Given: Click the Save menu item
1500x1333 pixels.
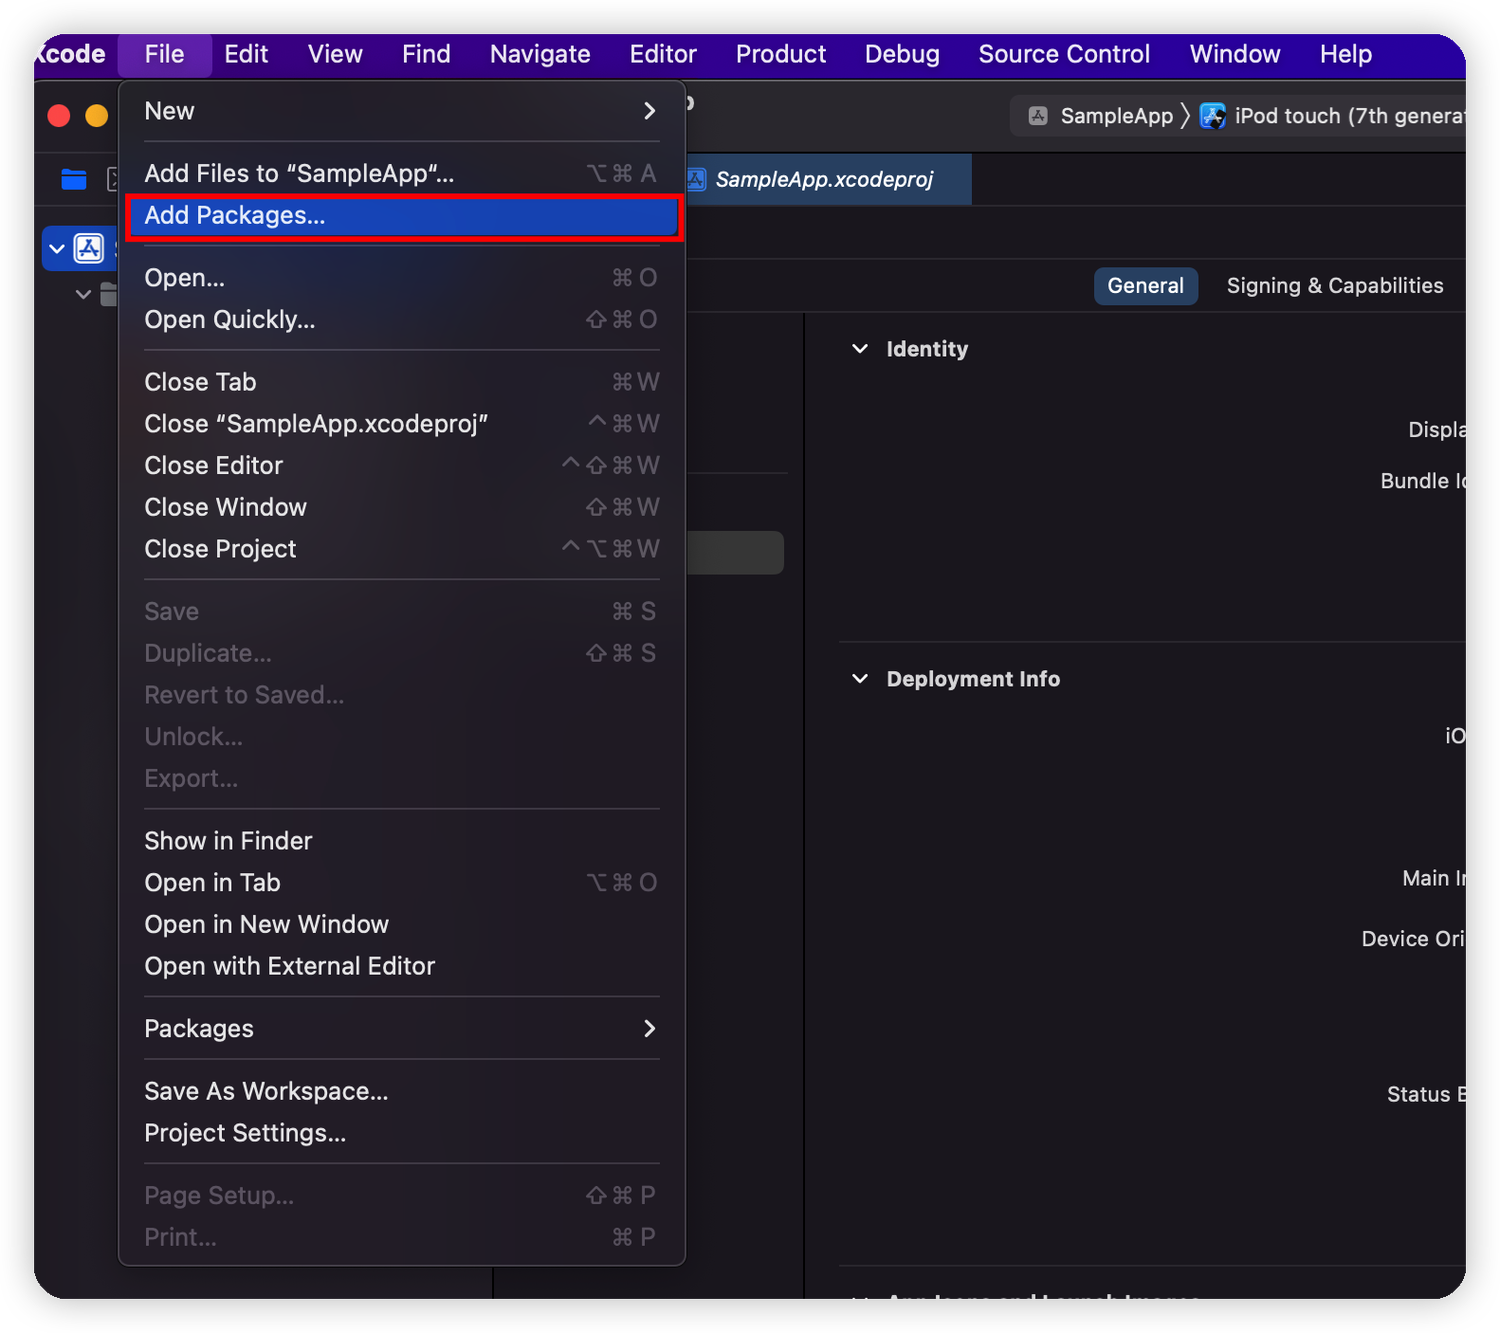Looking at the screenshot, I should click(x=402, y=612).
